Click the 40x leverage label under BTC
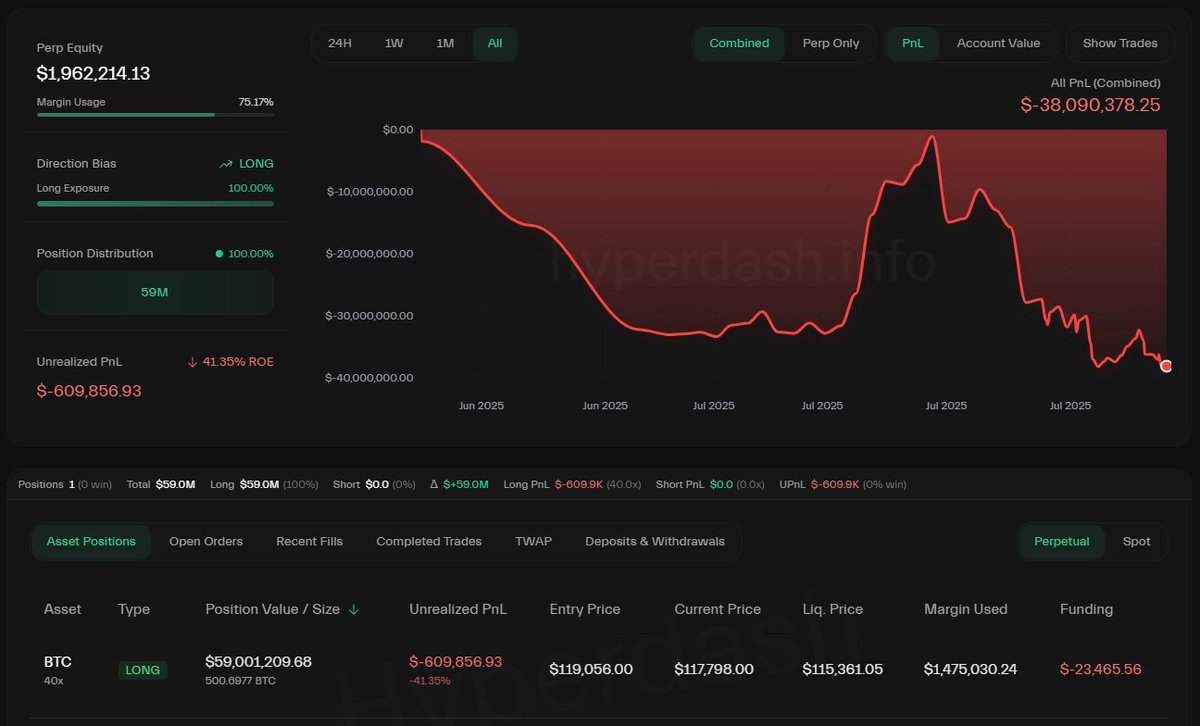The image size is (1200, 726). click(x=54, y=681)
